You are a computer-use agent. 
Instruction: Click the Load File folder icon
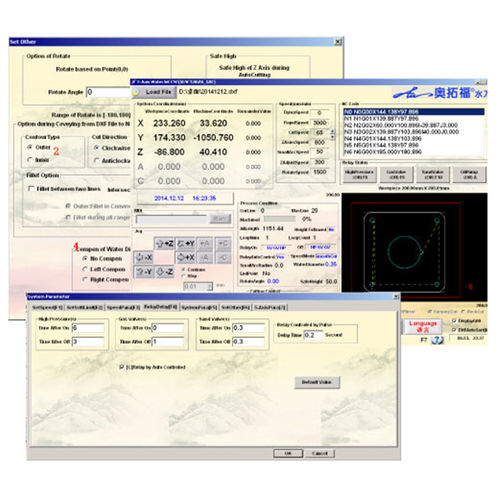pyautogui.click(x=136, y=92)
